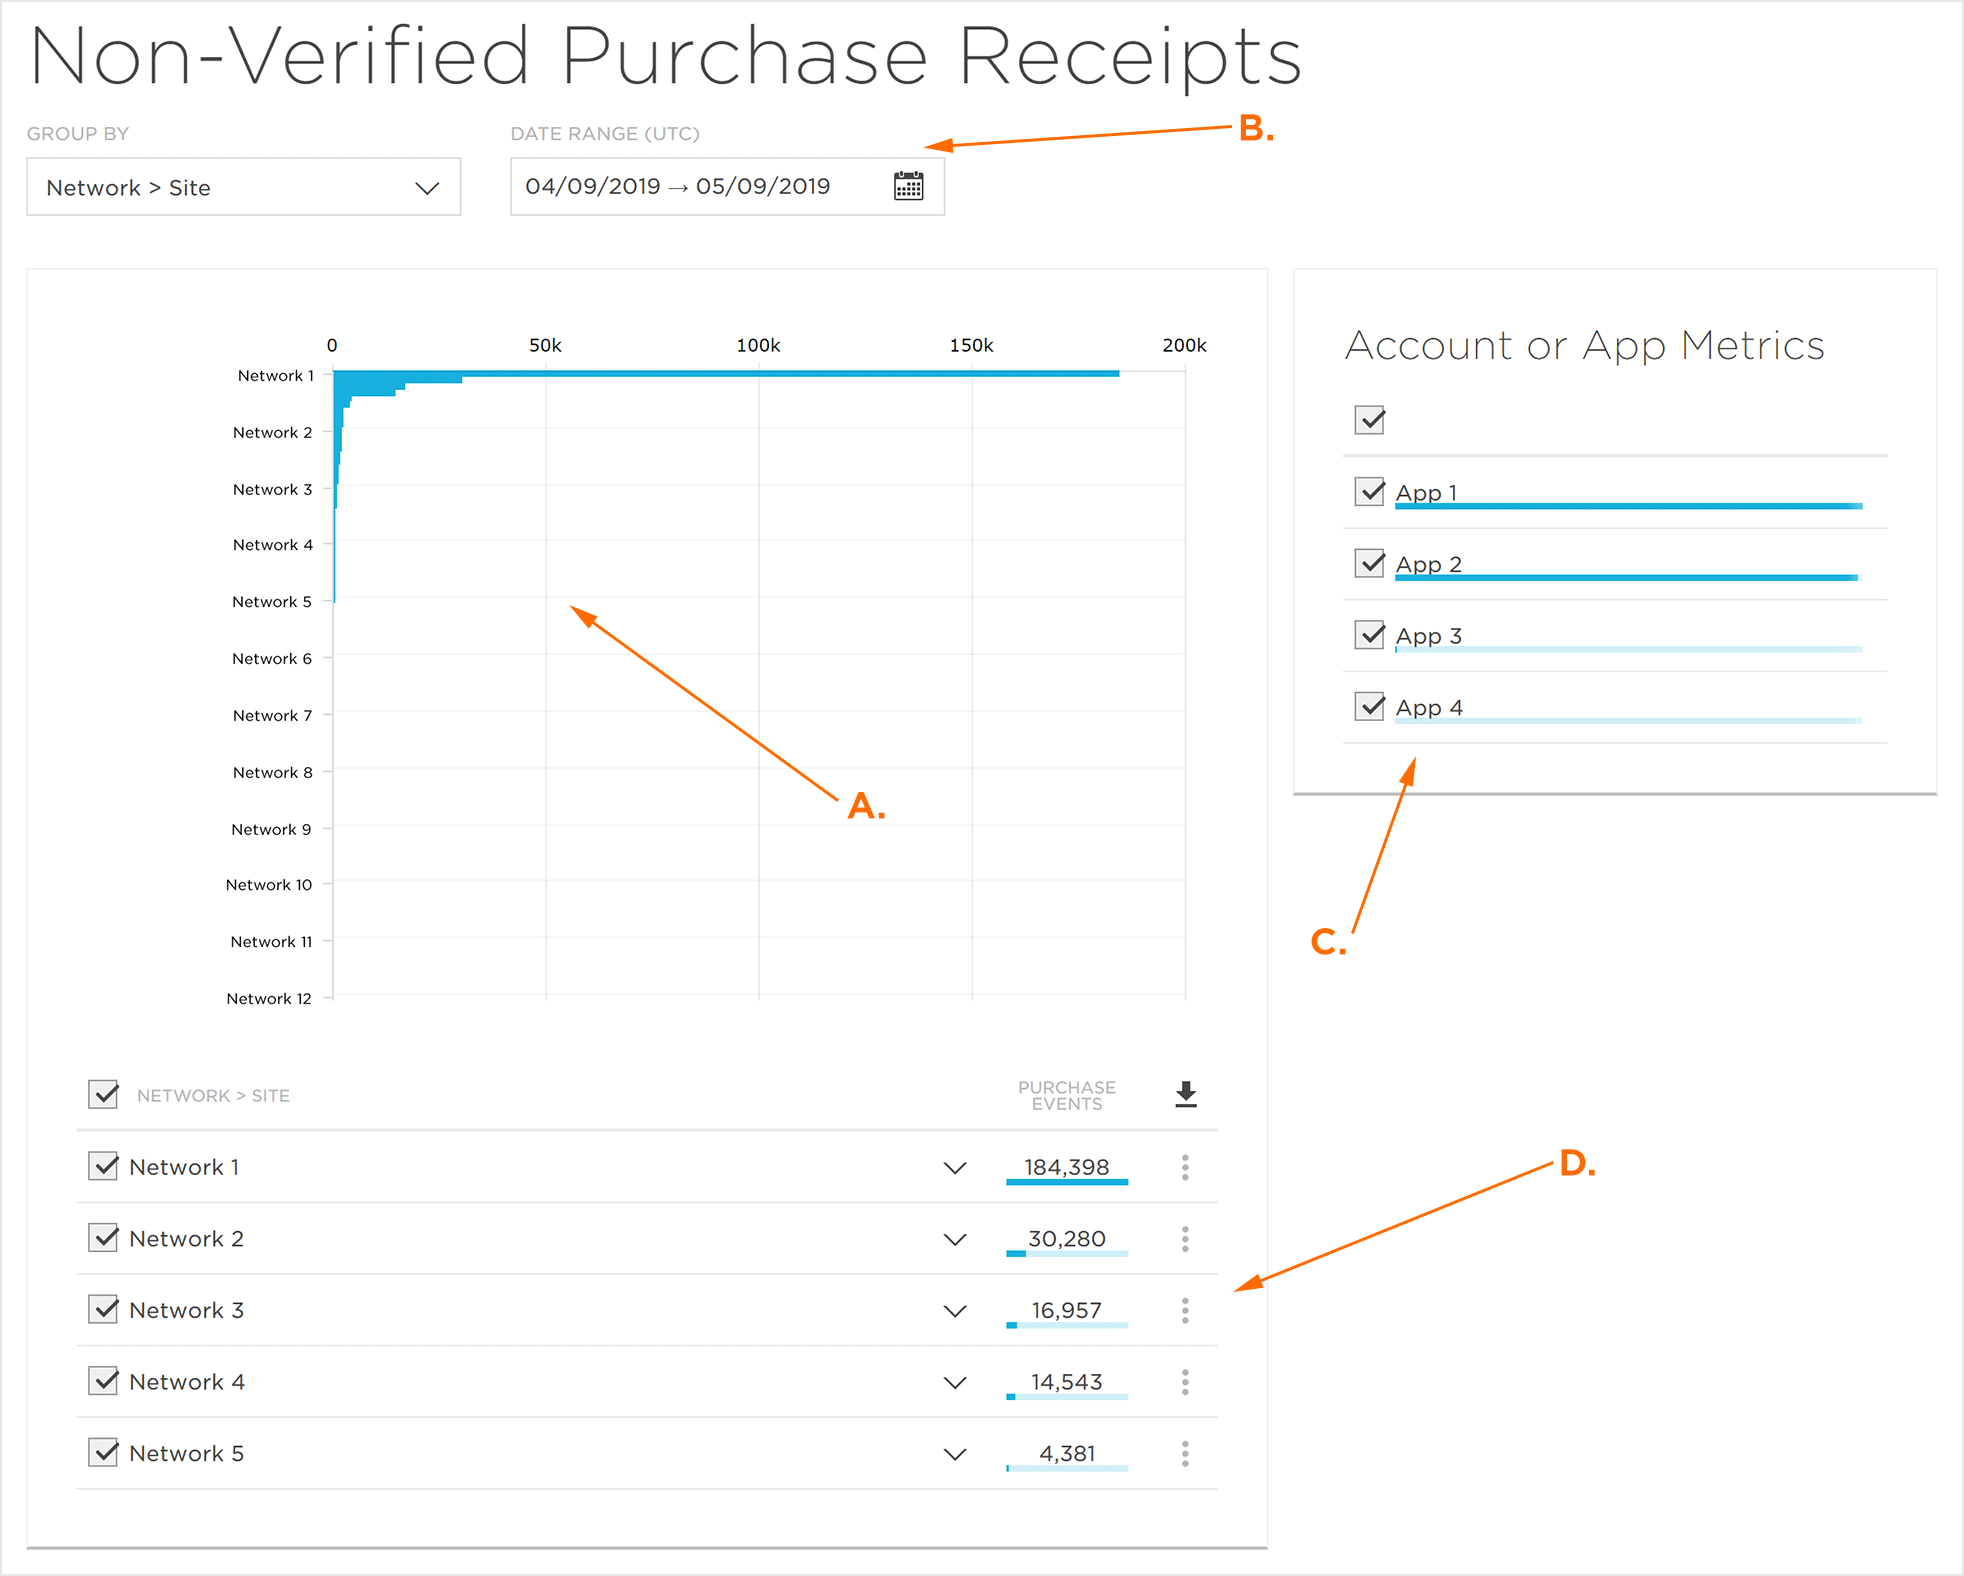Screen dimensions: 1964x1576
Task: Toggle the Network 3 row checkbox
Action: (x=104, y=1309)
